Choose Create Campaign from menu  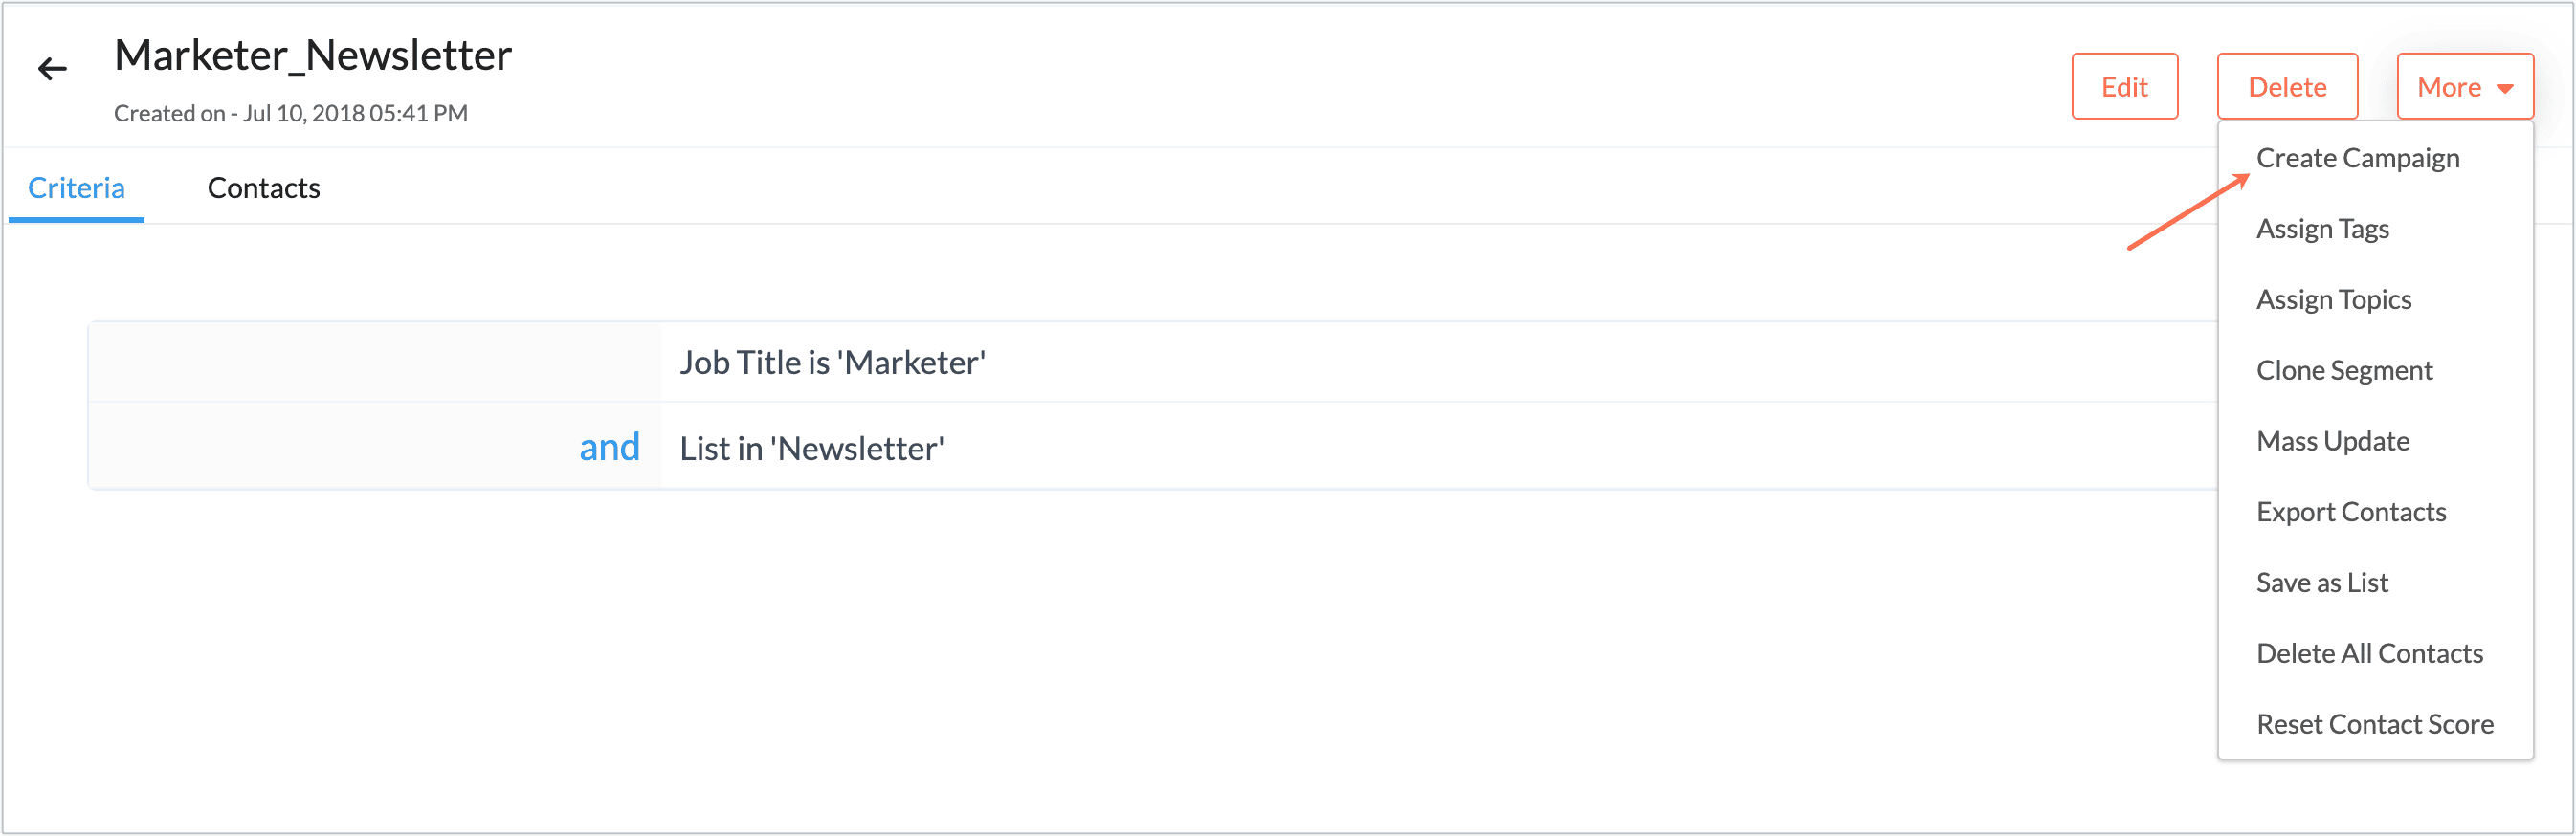tap(2357, 158)
